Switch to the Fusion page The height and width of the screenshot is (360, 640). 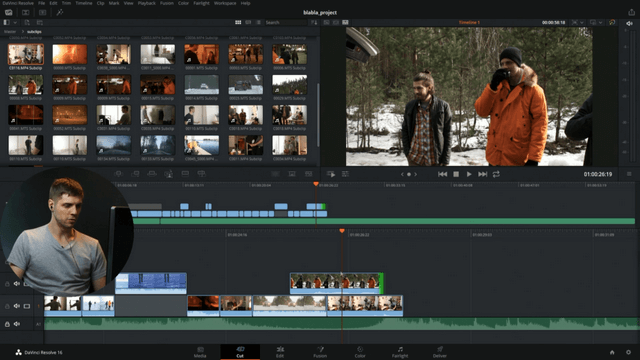[x=320, y=352]
